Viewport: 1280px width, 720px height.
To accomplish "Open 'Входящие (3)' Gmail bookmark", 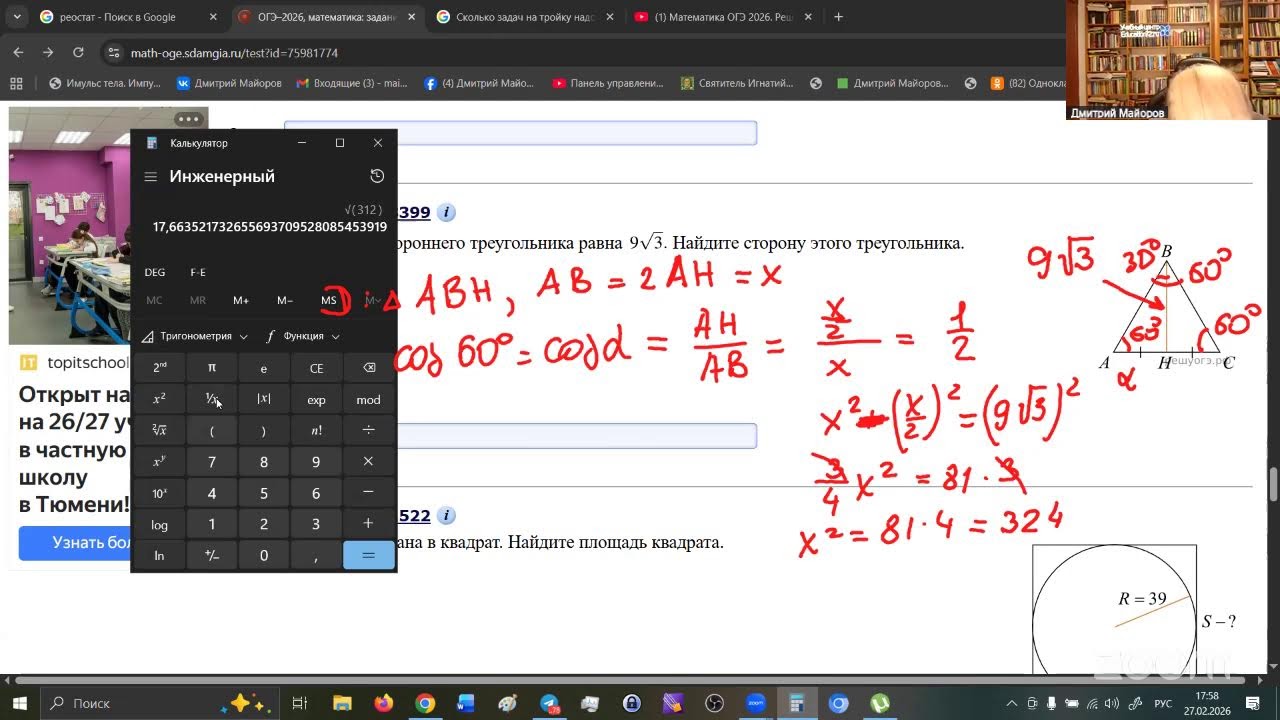I will point(352,83).
